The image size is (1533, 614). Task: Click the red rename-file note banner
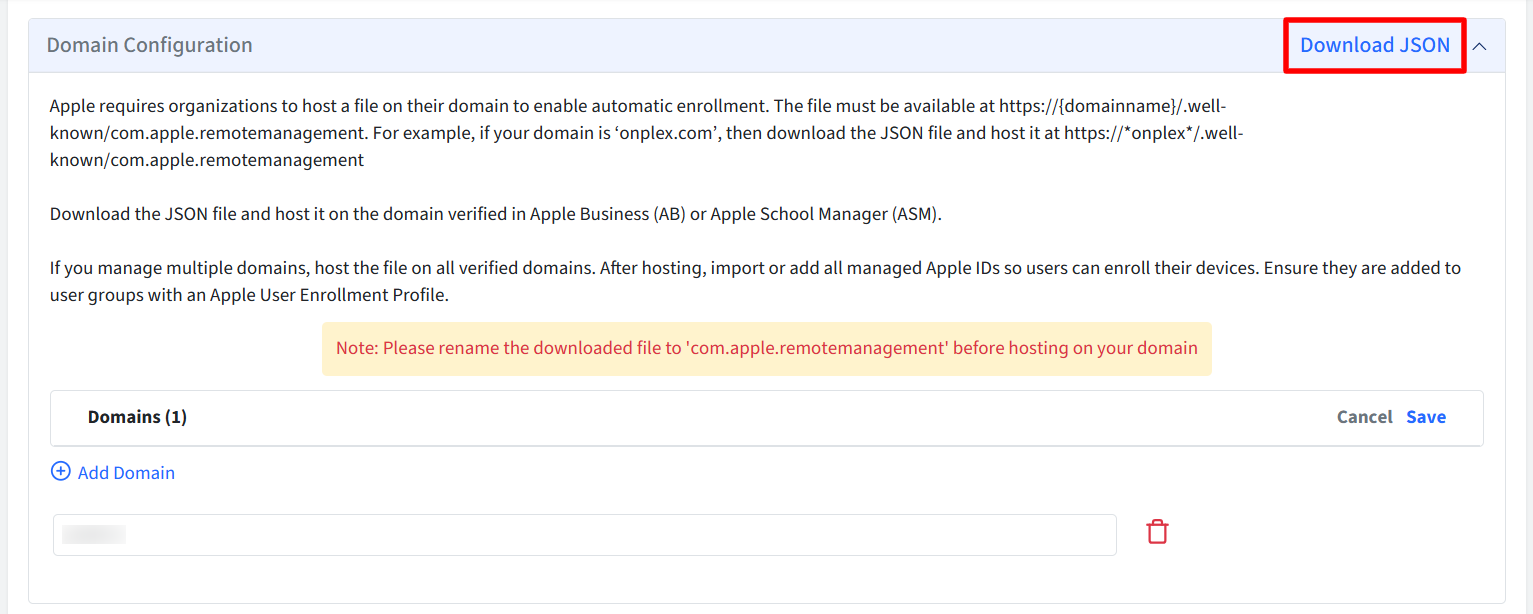click(x=766, y=349)
